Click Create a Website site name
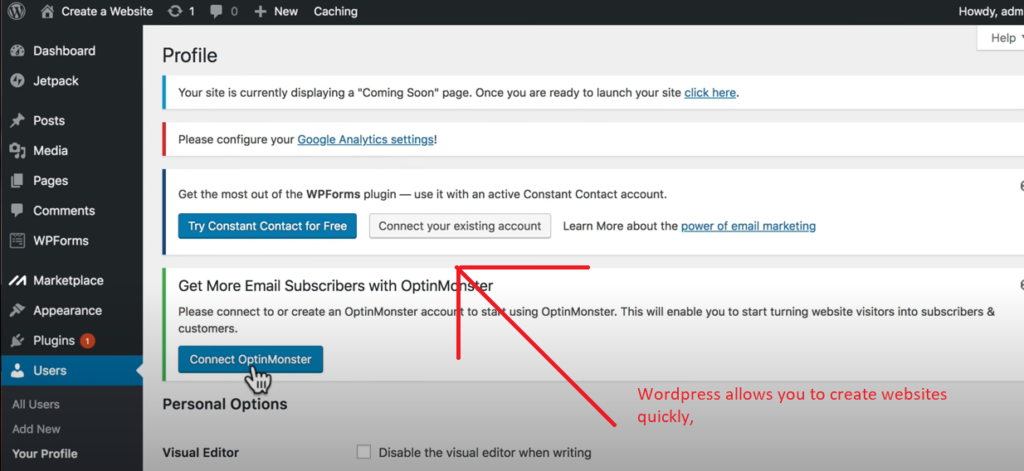Image resolution: width=1024 pixels, height=471 pixels. (x=107, y=11)
